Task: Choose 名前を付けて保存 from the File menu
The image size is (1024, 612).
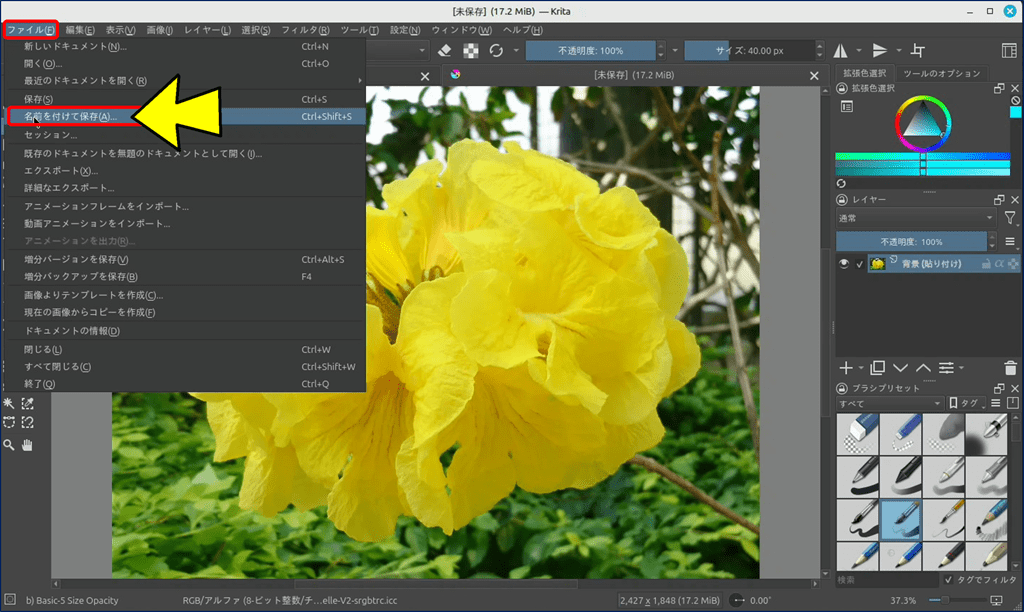Action: point(70,116)
